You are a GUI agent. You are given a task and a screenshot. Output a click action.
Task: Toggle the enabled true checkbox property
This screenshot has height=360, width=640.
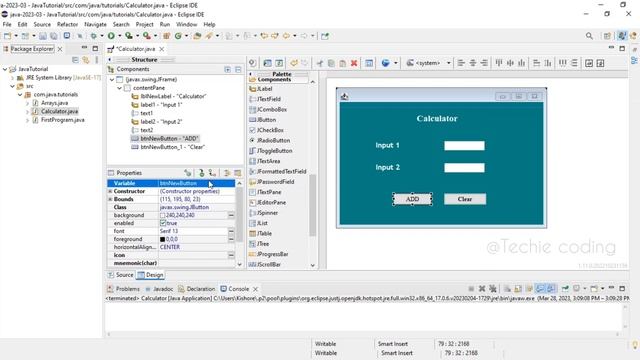tap(163, 223)
